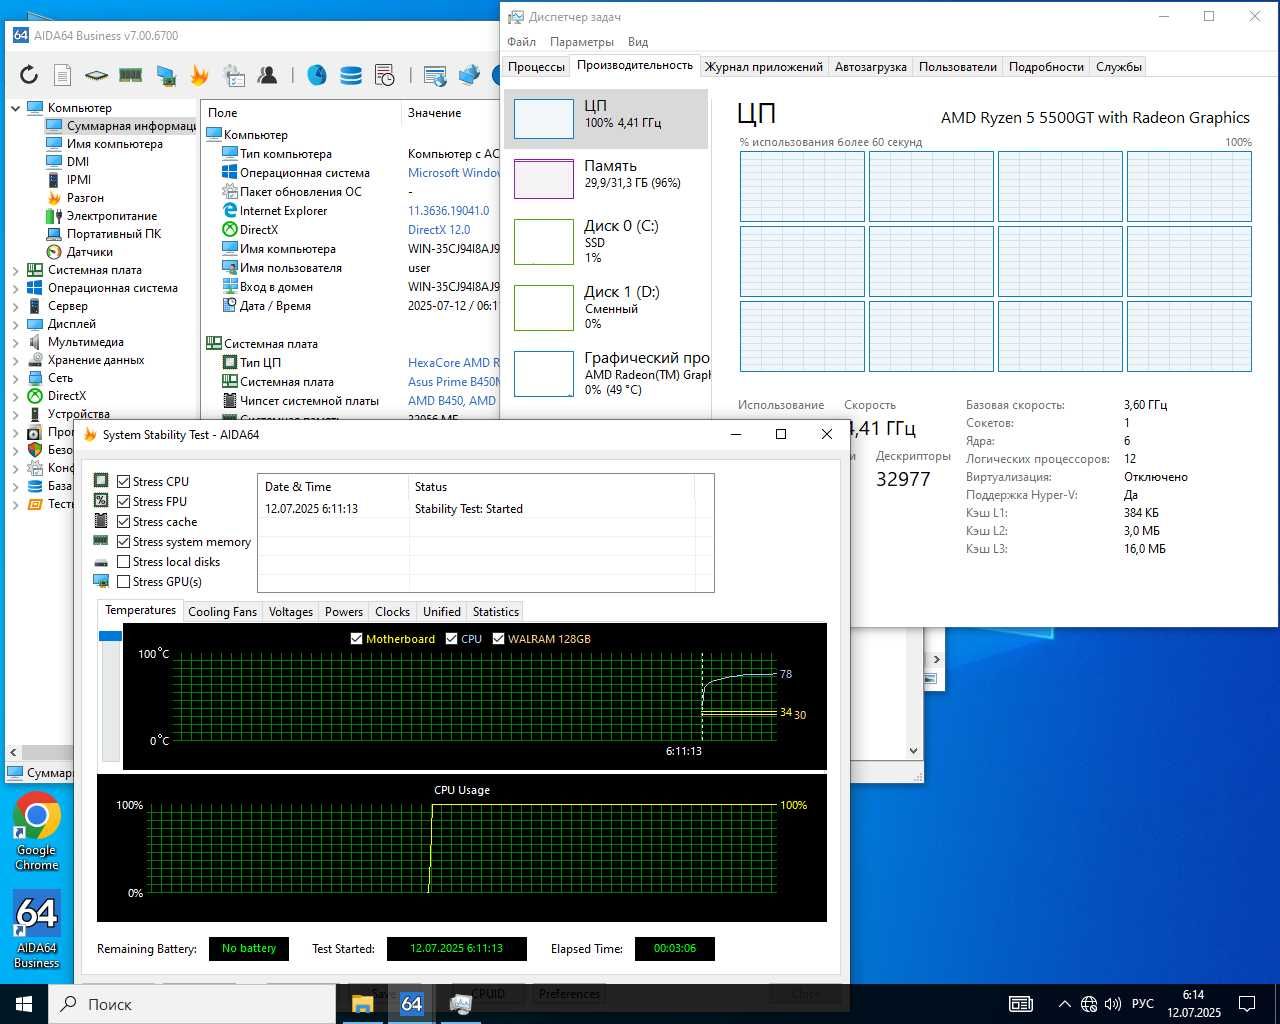The width and height of the screenshot is (1280, 1024).
Task: Click the monitor diagnostics icon in AIDA64 toolbar
Action: tap(166, 74)
